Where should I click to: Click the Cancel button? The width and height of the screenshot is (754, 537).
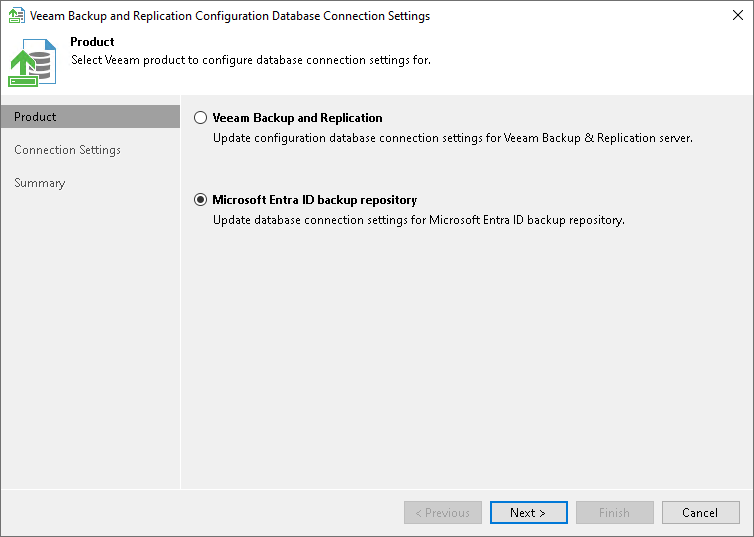pos(700,513)
